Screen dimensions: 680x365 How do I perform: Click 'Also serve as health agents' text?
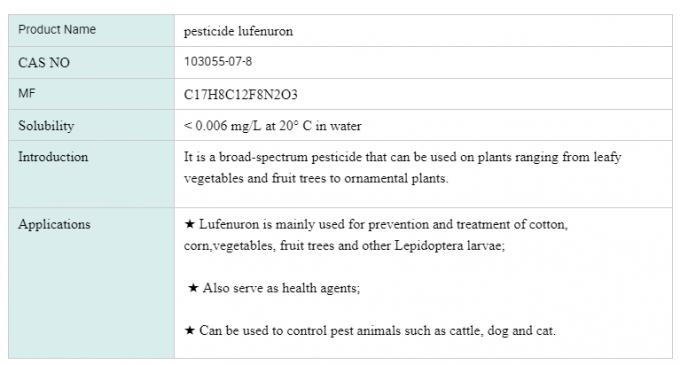(x=281, y=288)
